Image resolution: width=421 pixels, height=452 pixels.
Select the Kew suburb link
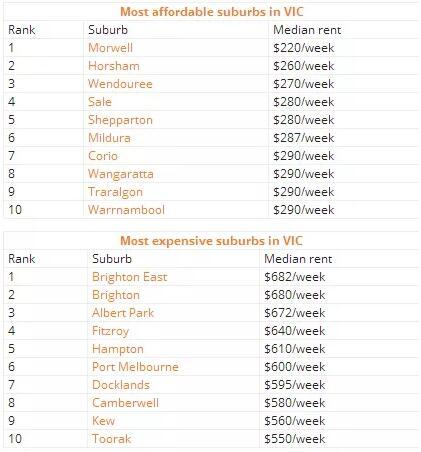pyautogui.click(x=103, y=421)
